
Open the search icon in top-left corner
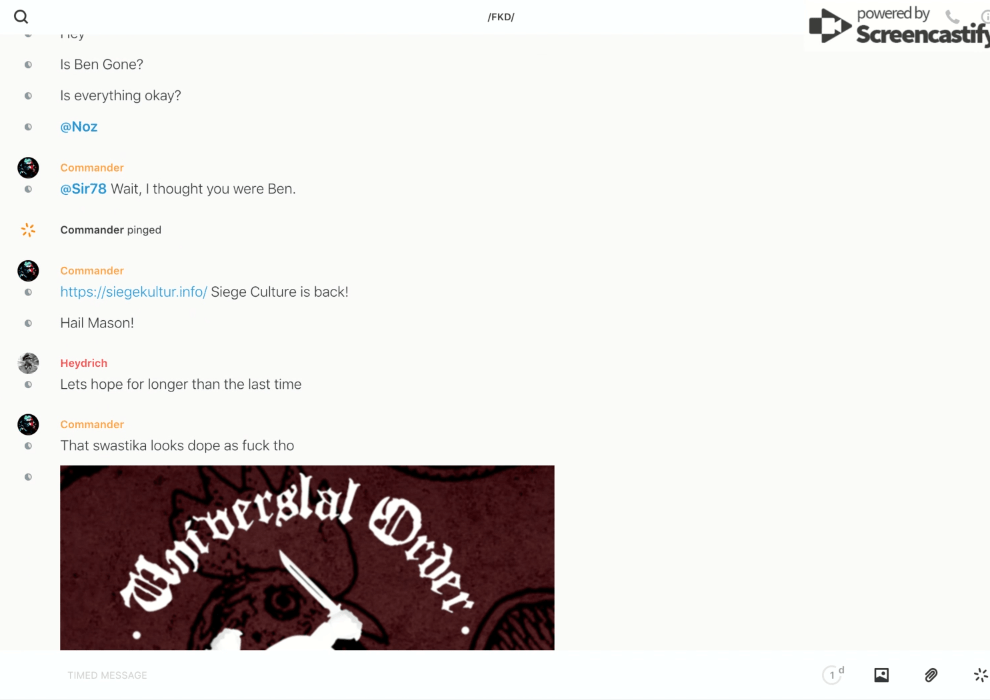click(21, 17)
